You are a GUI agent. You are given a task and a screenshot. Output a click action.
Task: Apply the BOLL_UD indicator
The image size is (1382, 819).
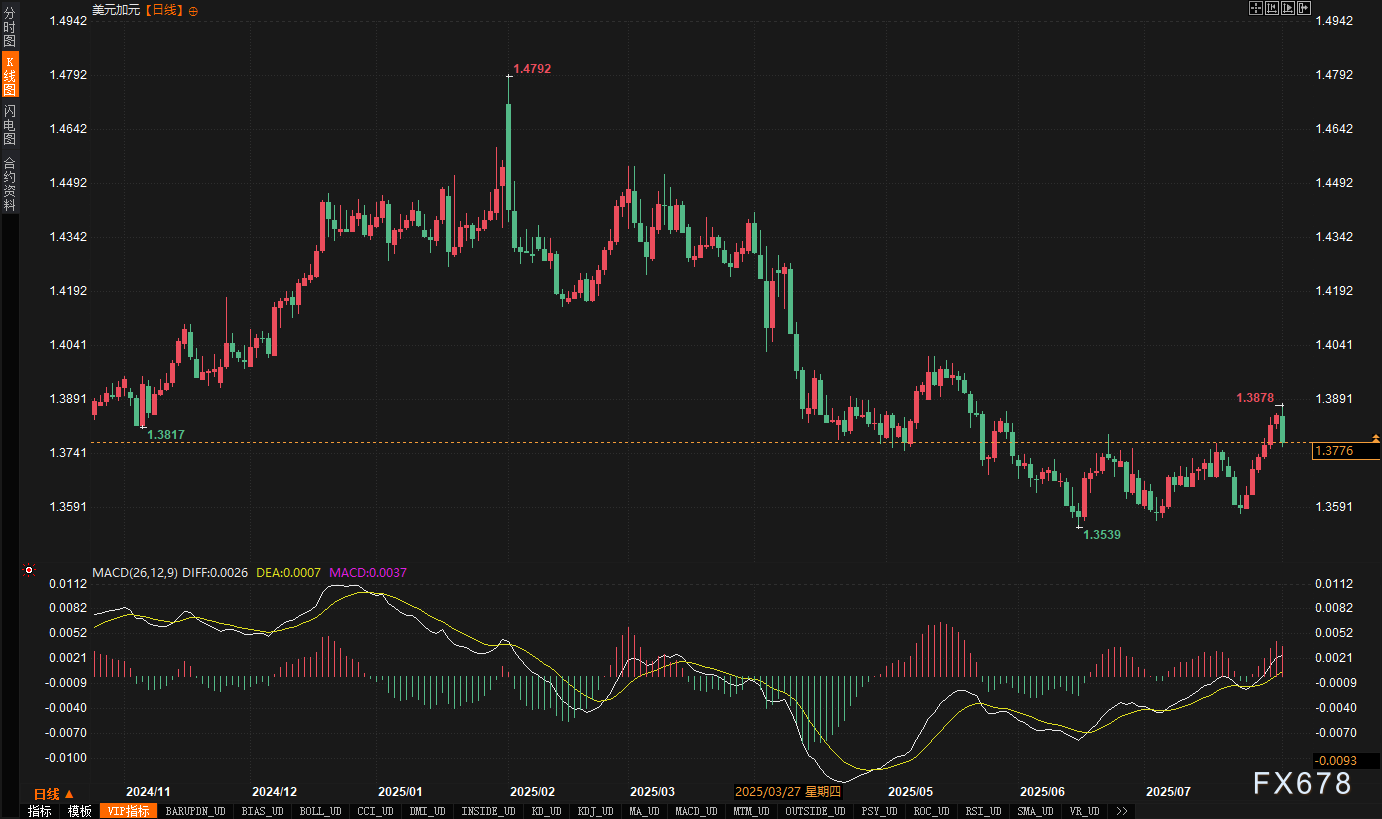pos(320,811)
